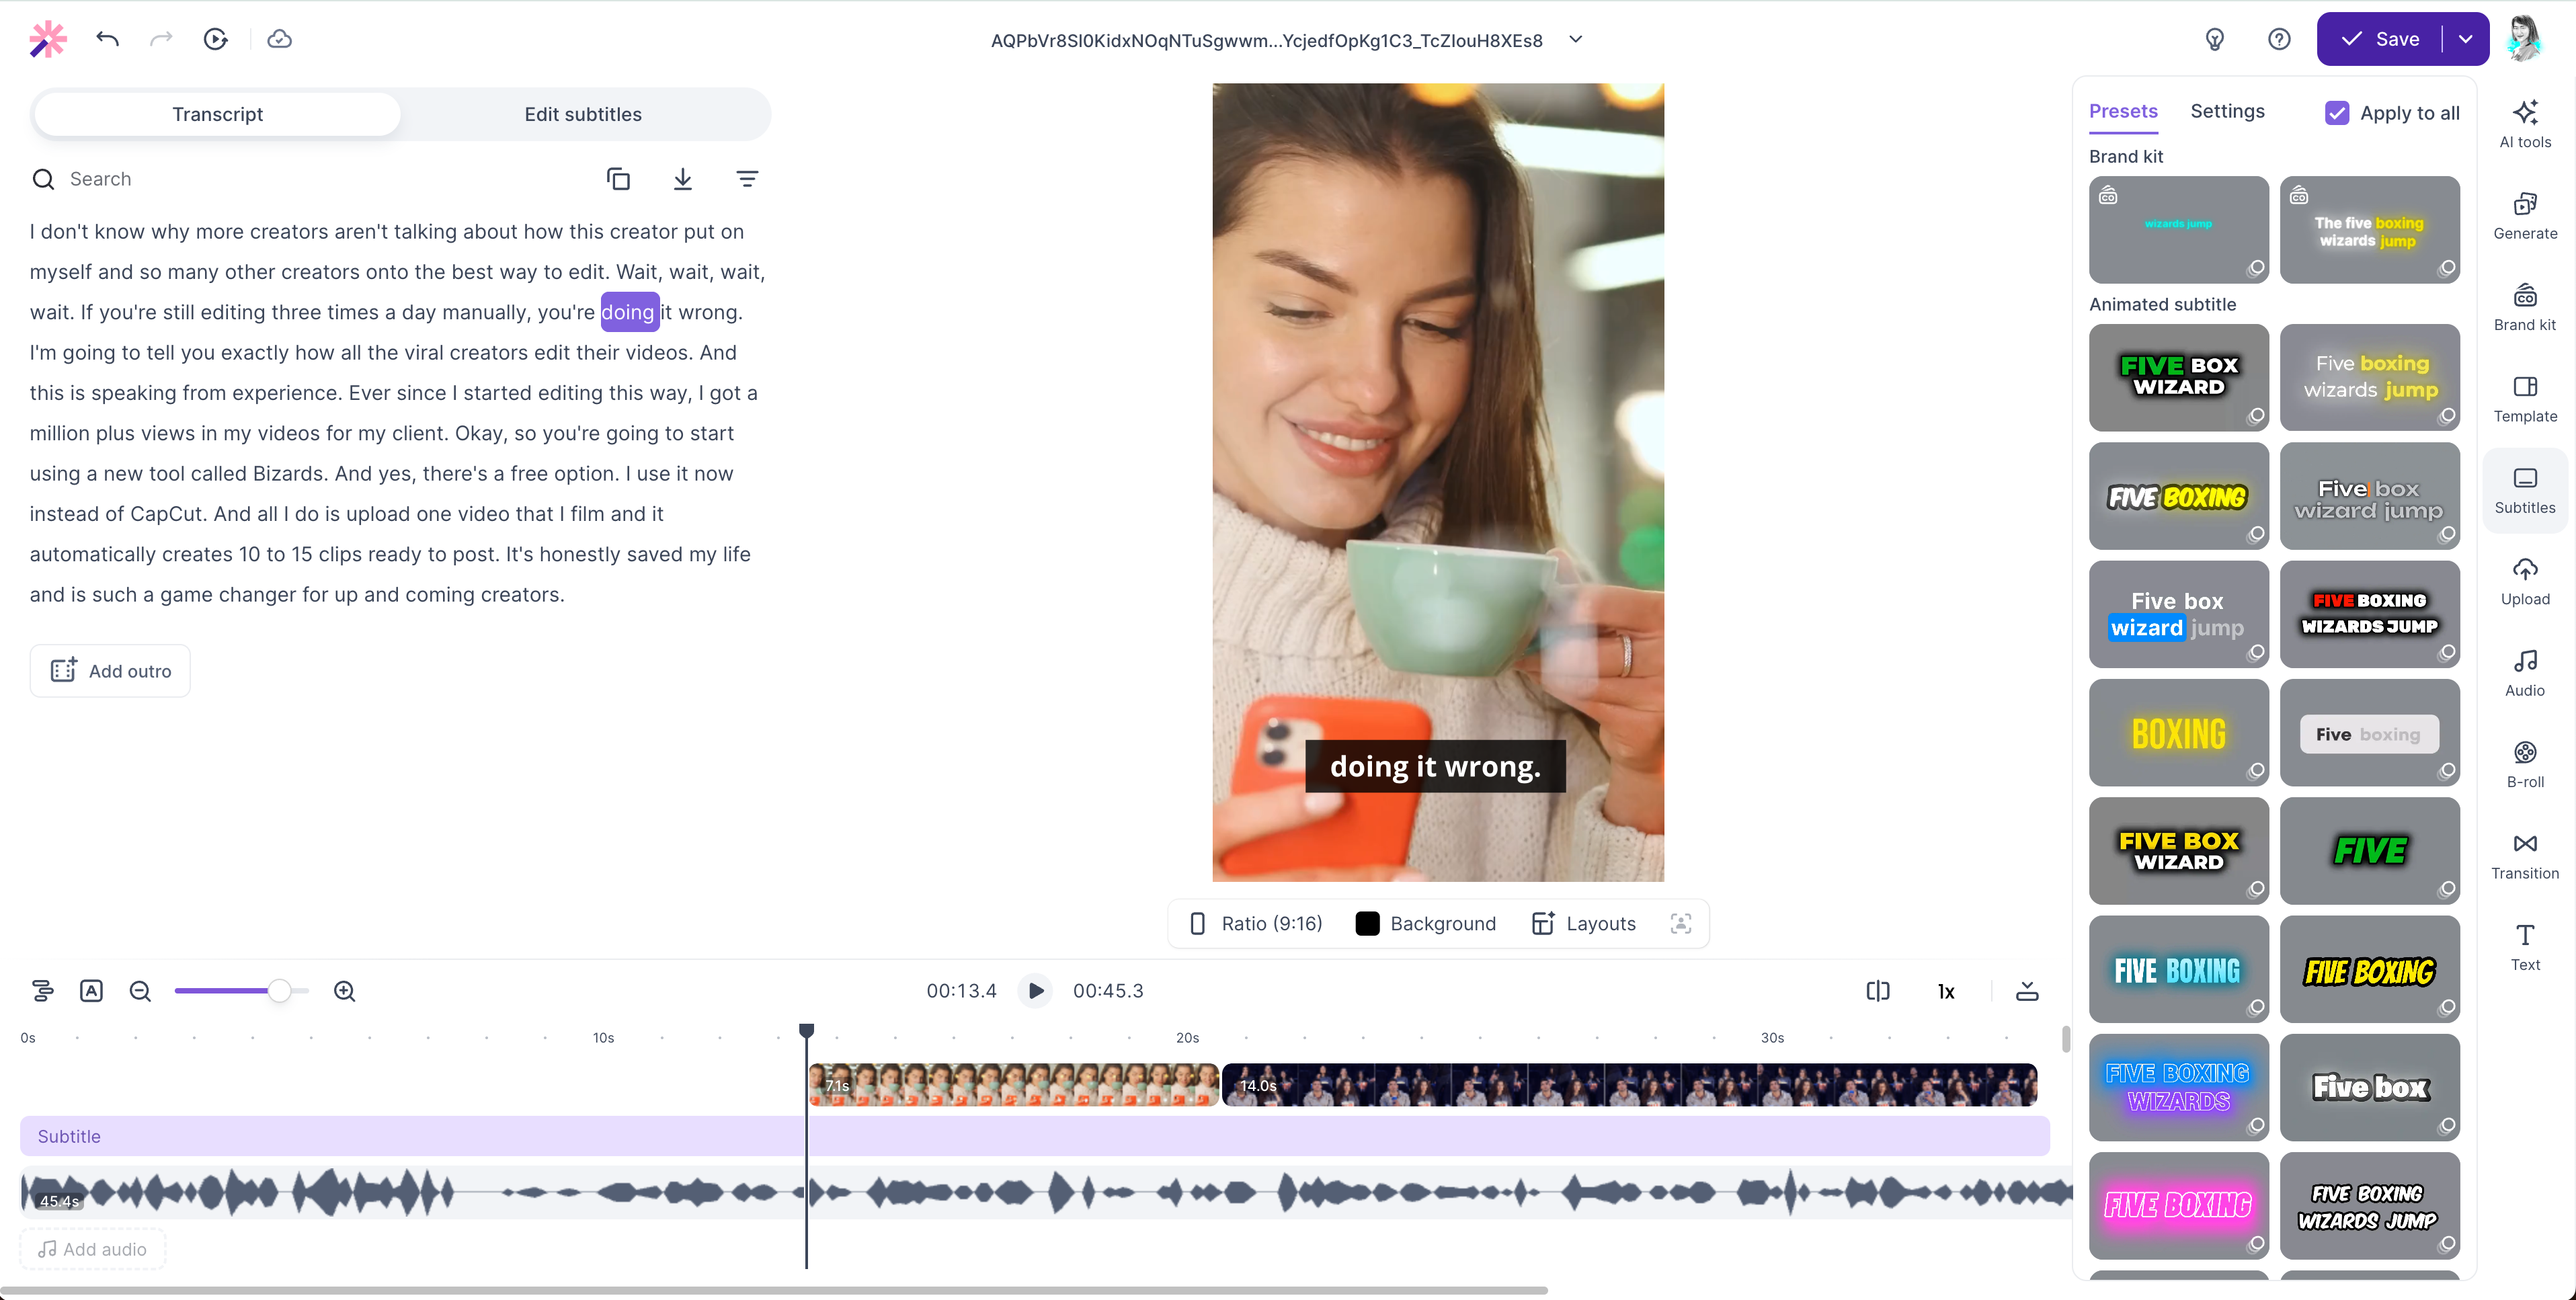Expand the Save button dropdown arrow
2576x1300 pixels.
pyautogui.click(x=2465, y=39)
